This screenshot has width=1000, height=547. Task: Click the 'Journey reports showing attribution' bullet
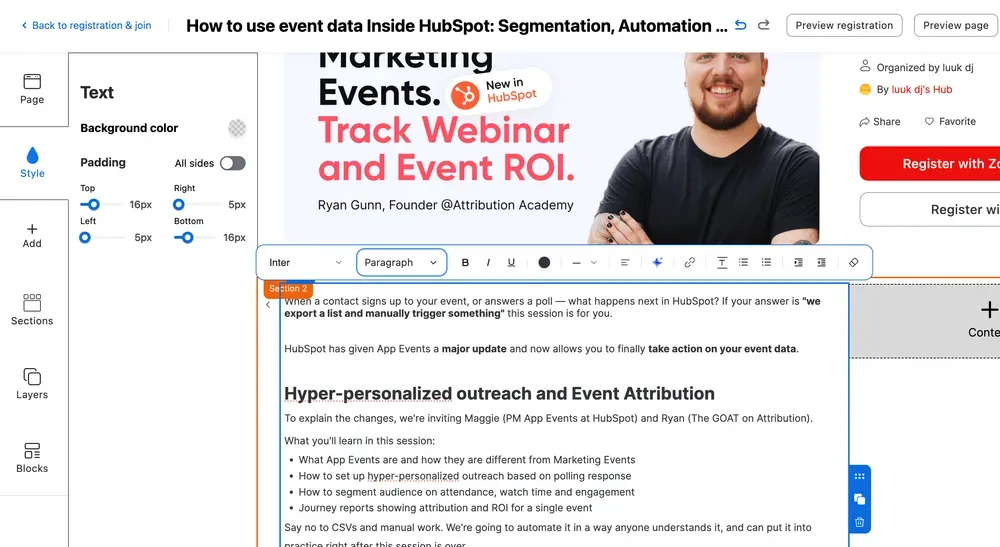[x=445, y=508]
